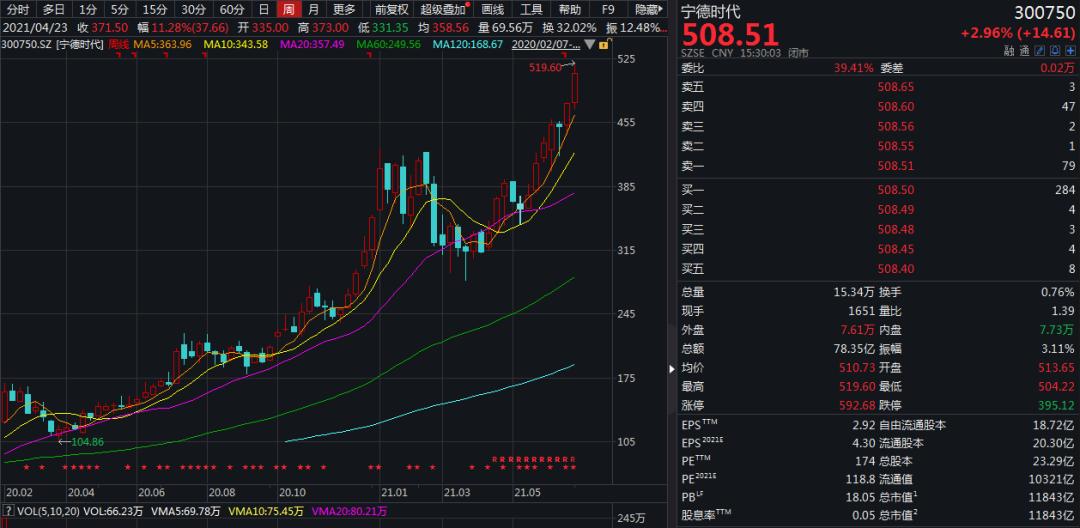Click the 流通值 value 10321亿
The image size is (1080, 528).
1053,482
